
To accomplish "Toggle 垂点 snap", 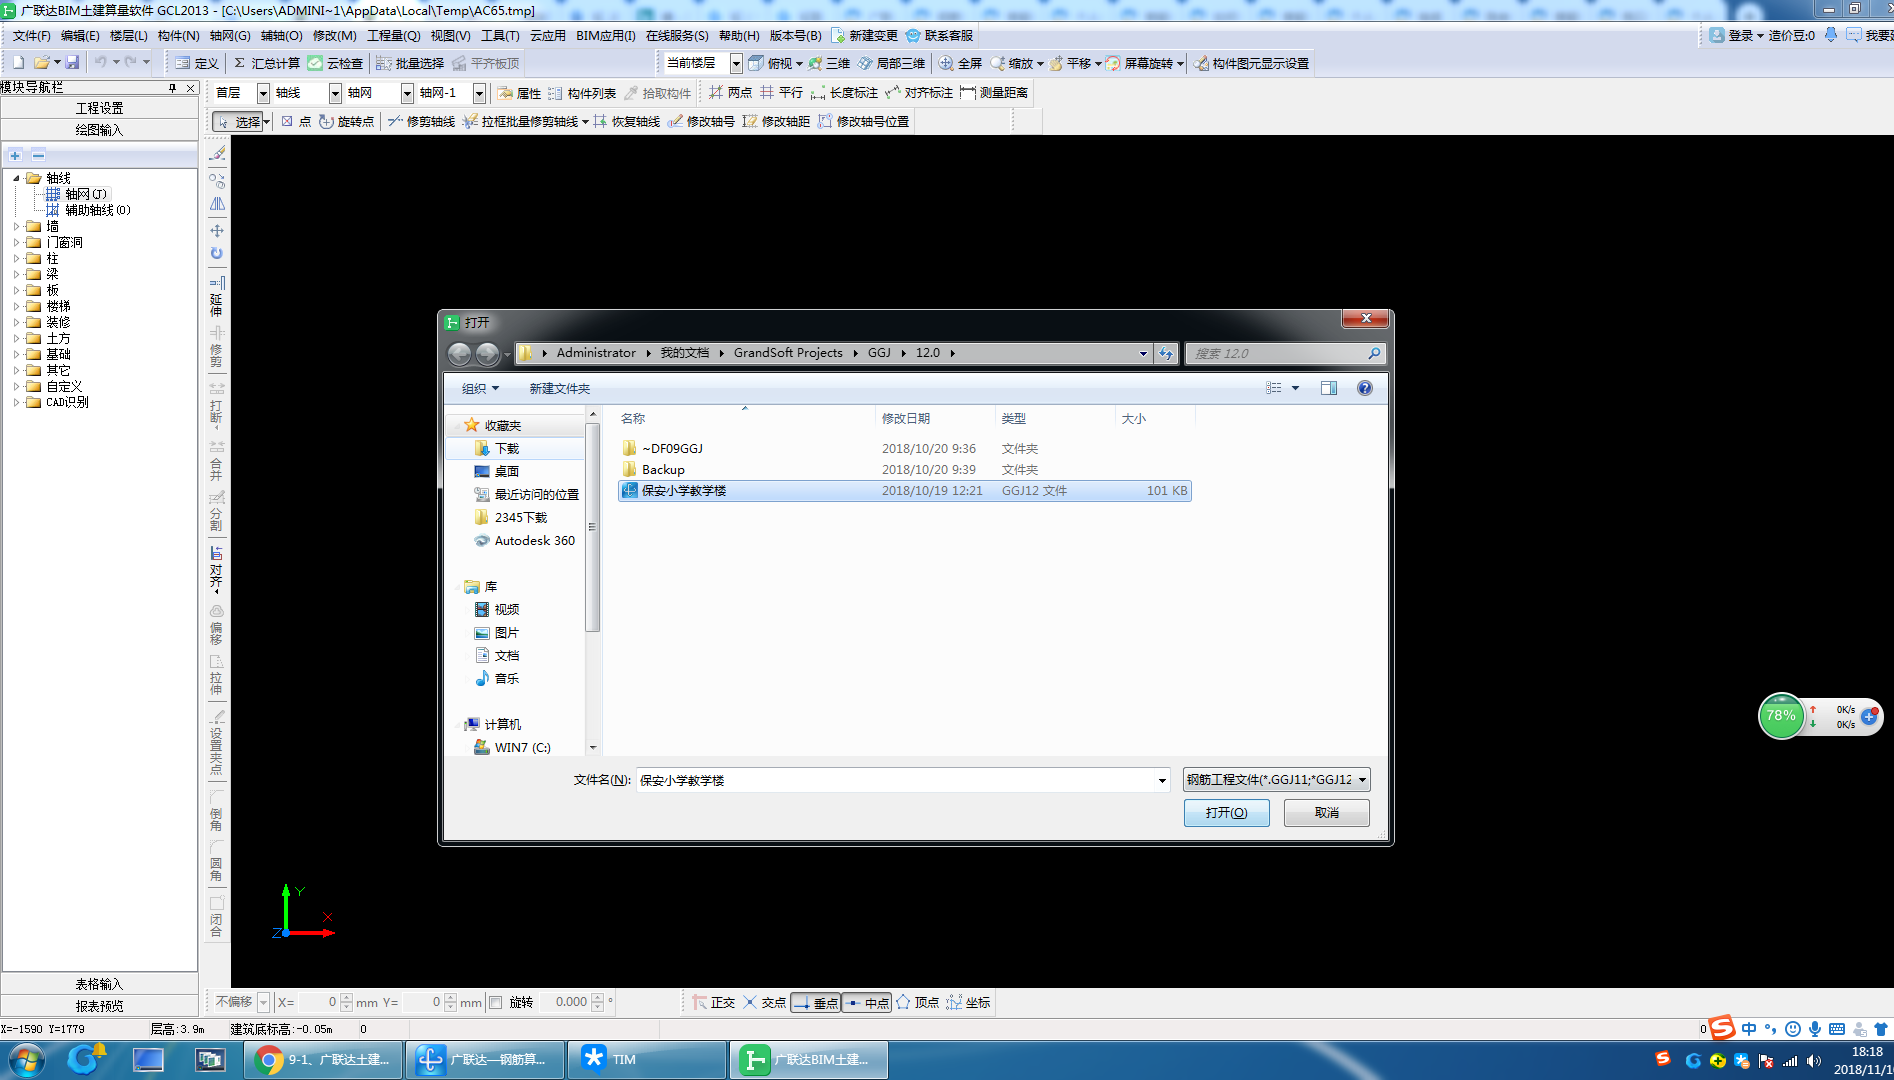I will [x=815, y=1002].
